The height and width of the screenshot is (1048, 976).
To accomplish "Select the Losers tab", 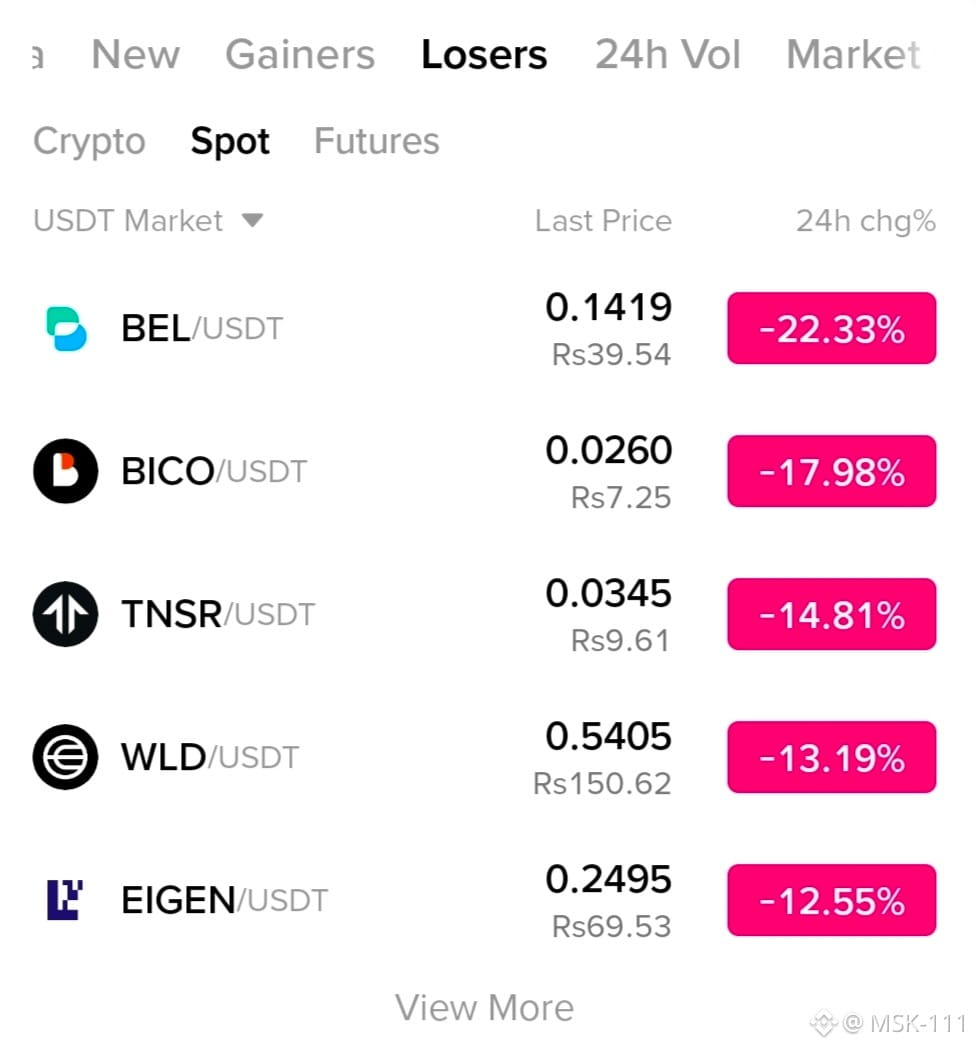I will click(x=484, y=54).
